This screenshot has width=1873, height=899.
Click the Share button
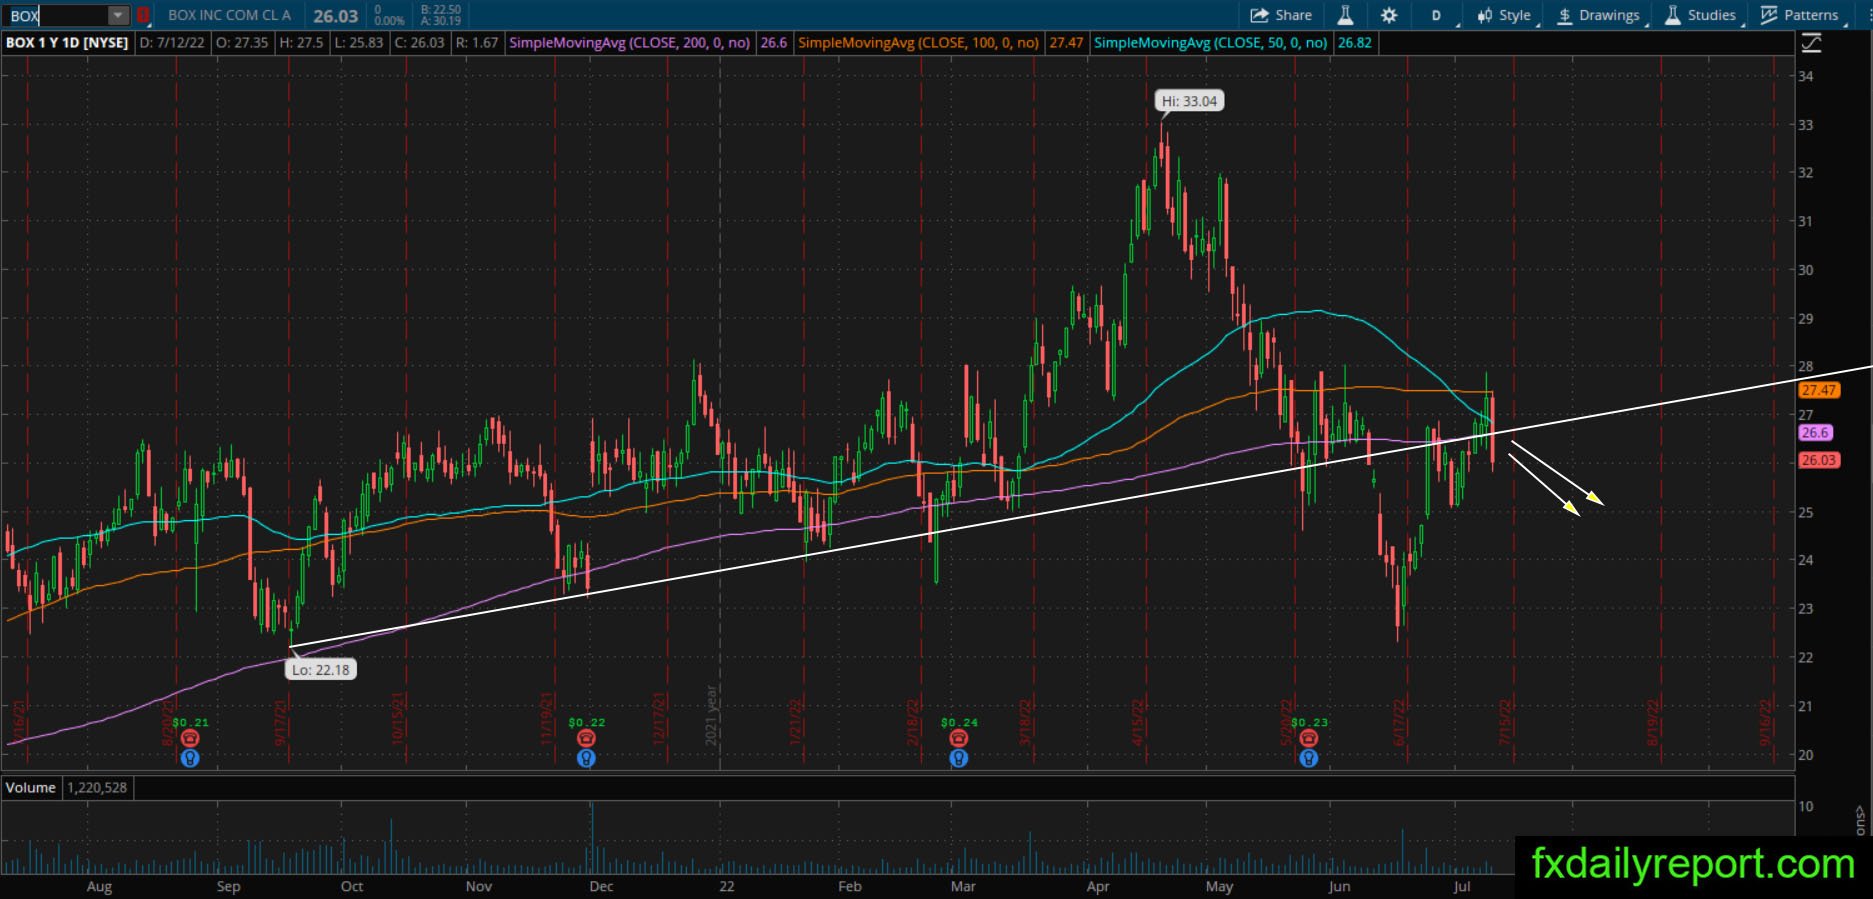click(1281, 15)
